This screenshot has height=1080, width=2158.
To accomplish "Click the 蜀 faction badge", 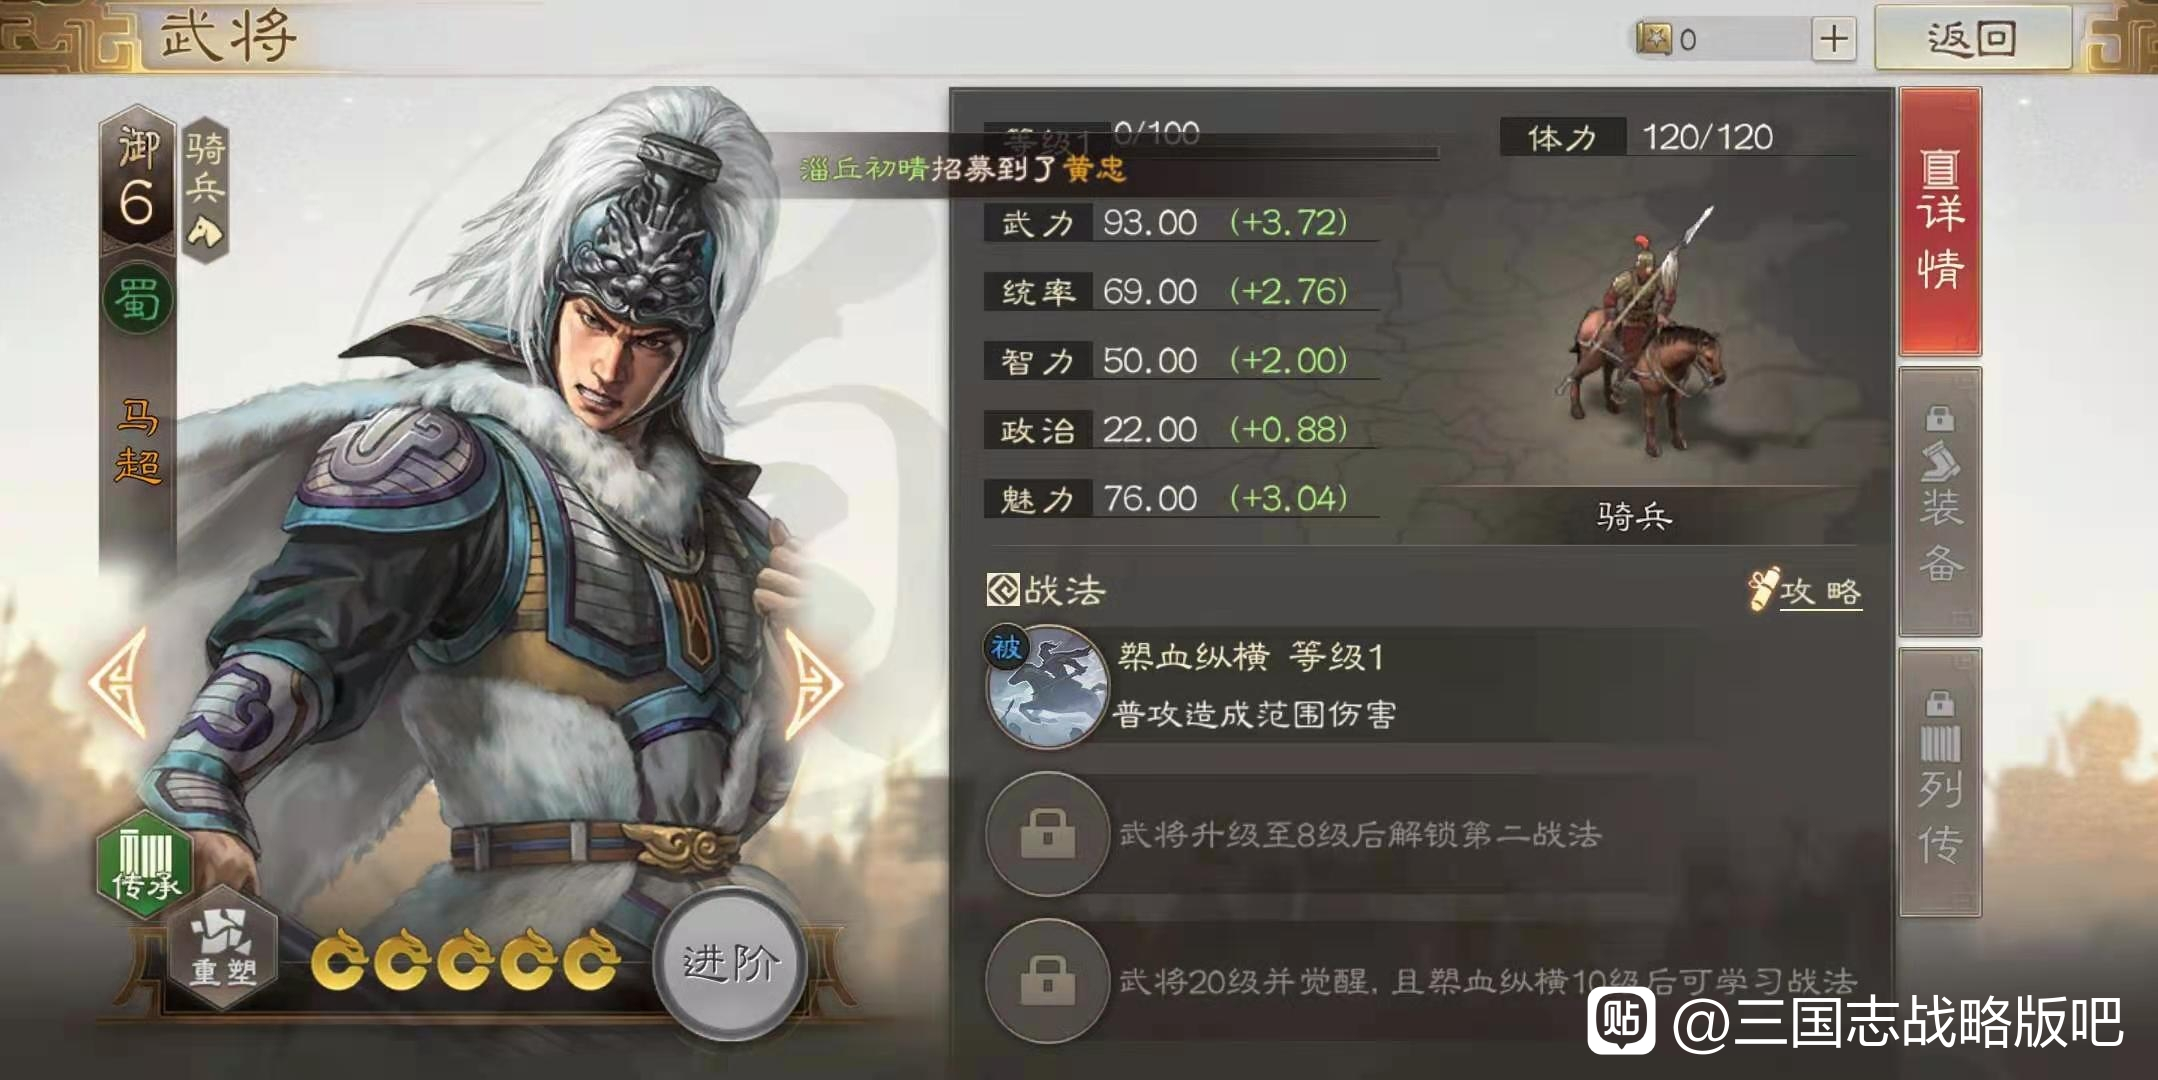I will pyautogui.click(x=138, y=299).
